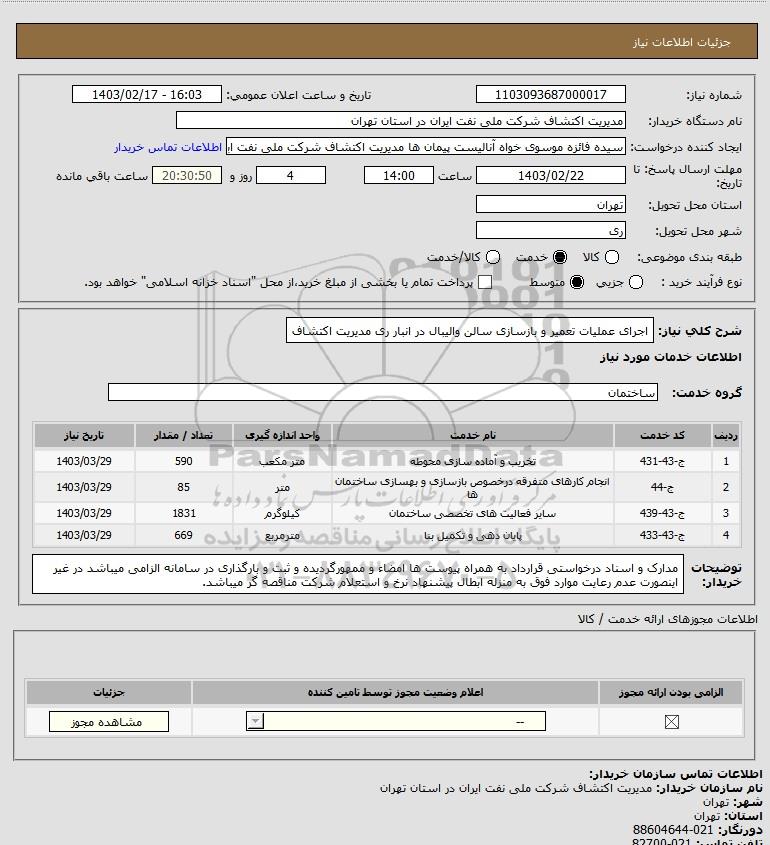Click the مشاهده مجوز button
This screenshot has width=770, height=845.
click(x=108, y=722)
